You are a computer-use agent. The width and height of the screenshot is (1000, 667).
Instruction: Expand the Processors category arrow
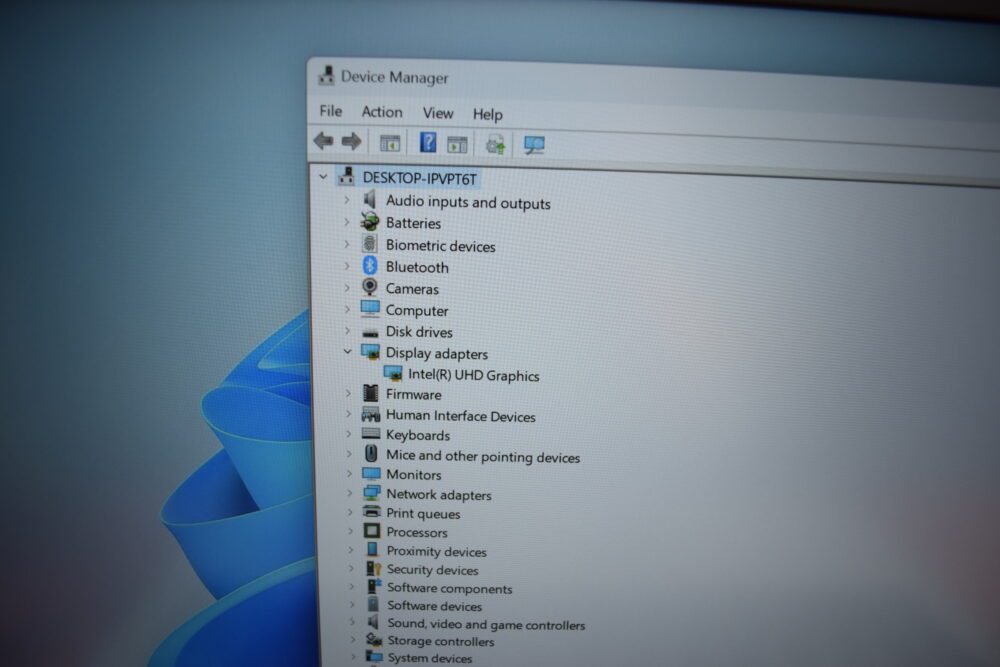350,531
